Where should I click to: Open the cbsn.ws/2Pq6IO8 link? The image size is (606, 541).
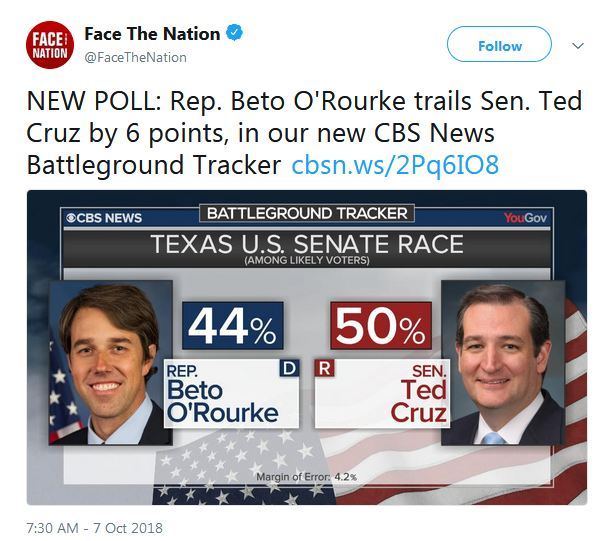click(x=394, y=165)
